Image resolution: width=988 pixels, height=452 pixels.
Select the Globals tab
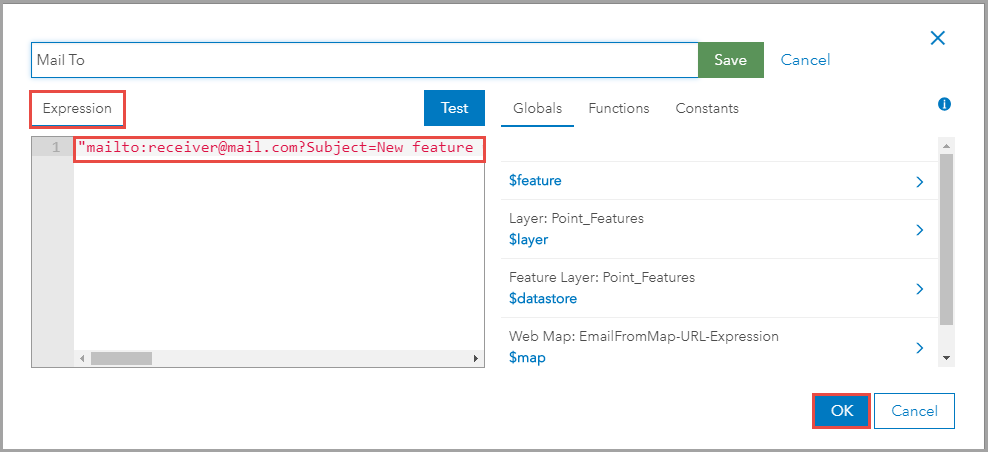[537, 108]
